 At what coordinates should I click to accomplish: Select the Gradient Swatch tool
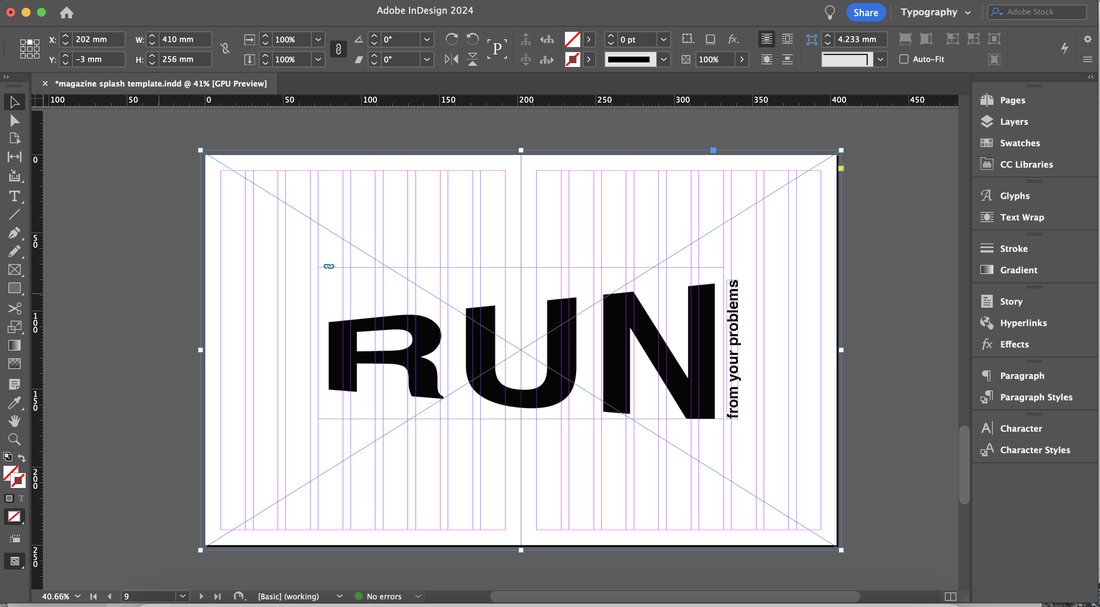tap(14, 345)
